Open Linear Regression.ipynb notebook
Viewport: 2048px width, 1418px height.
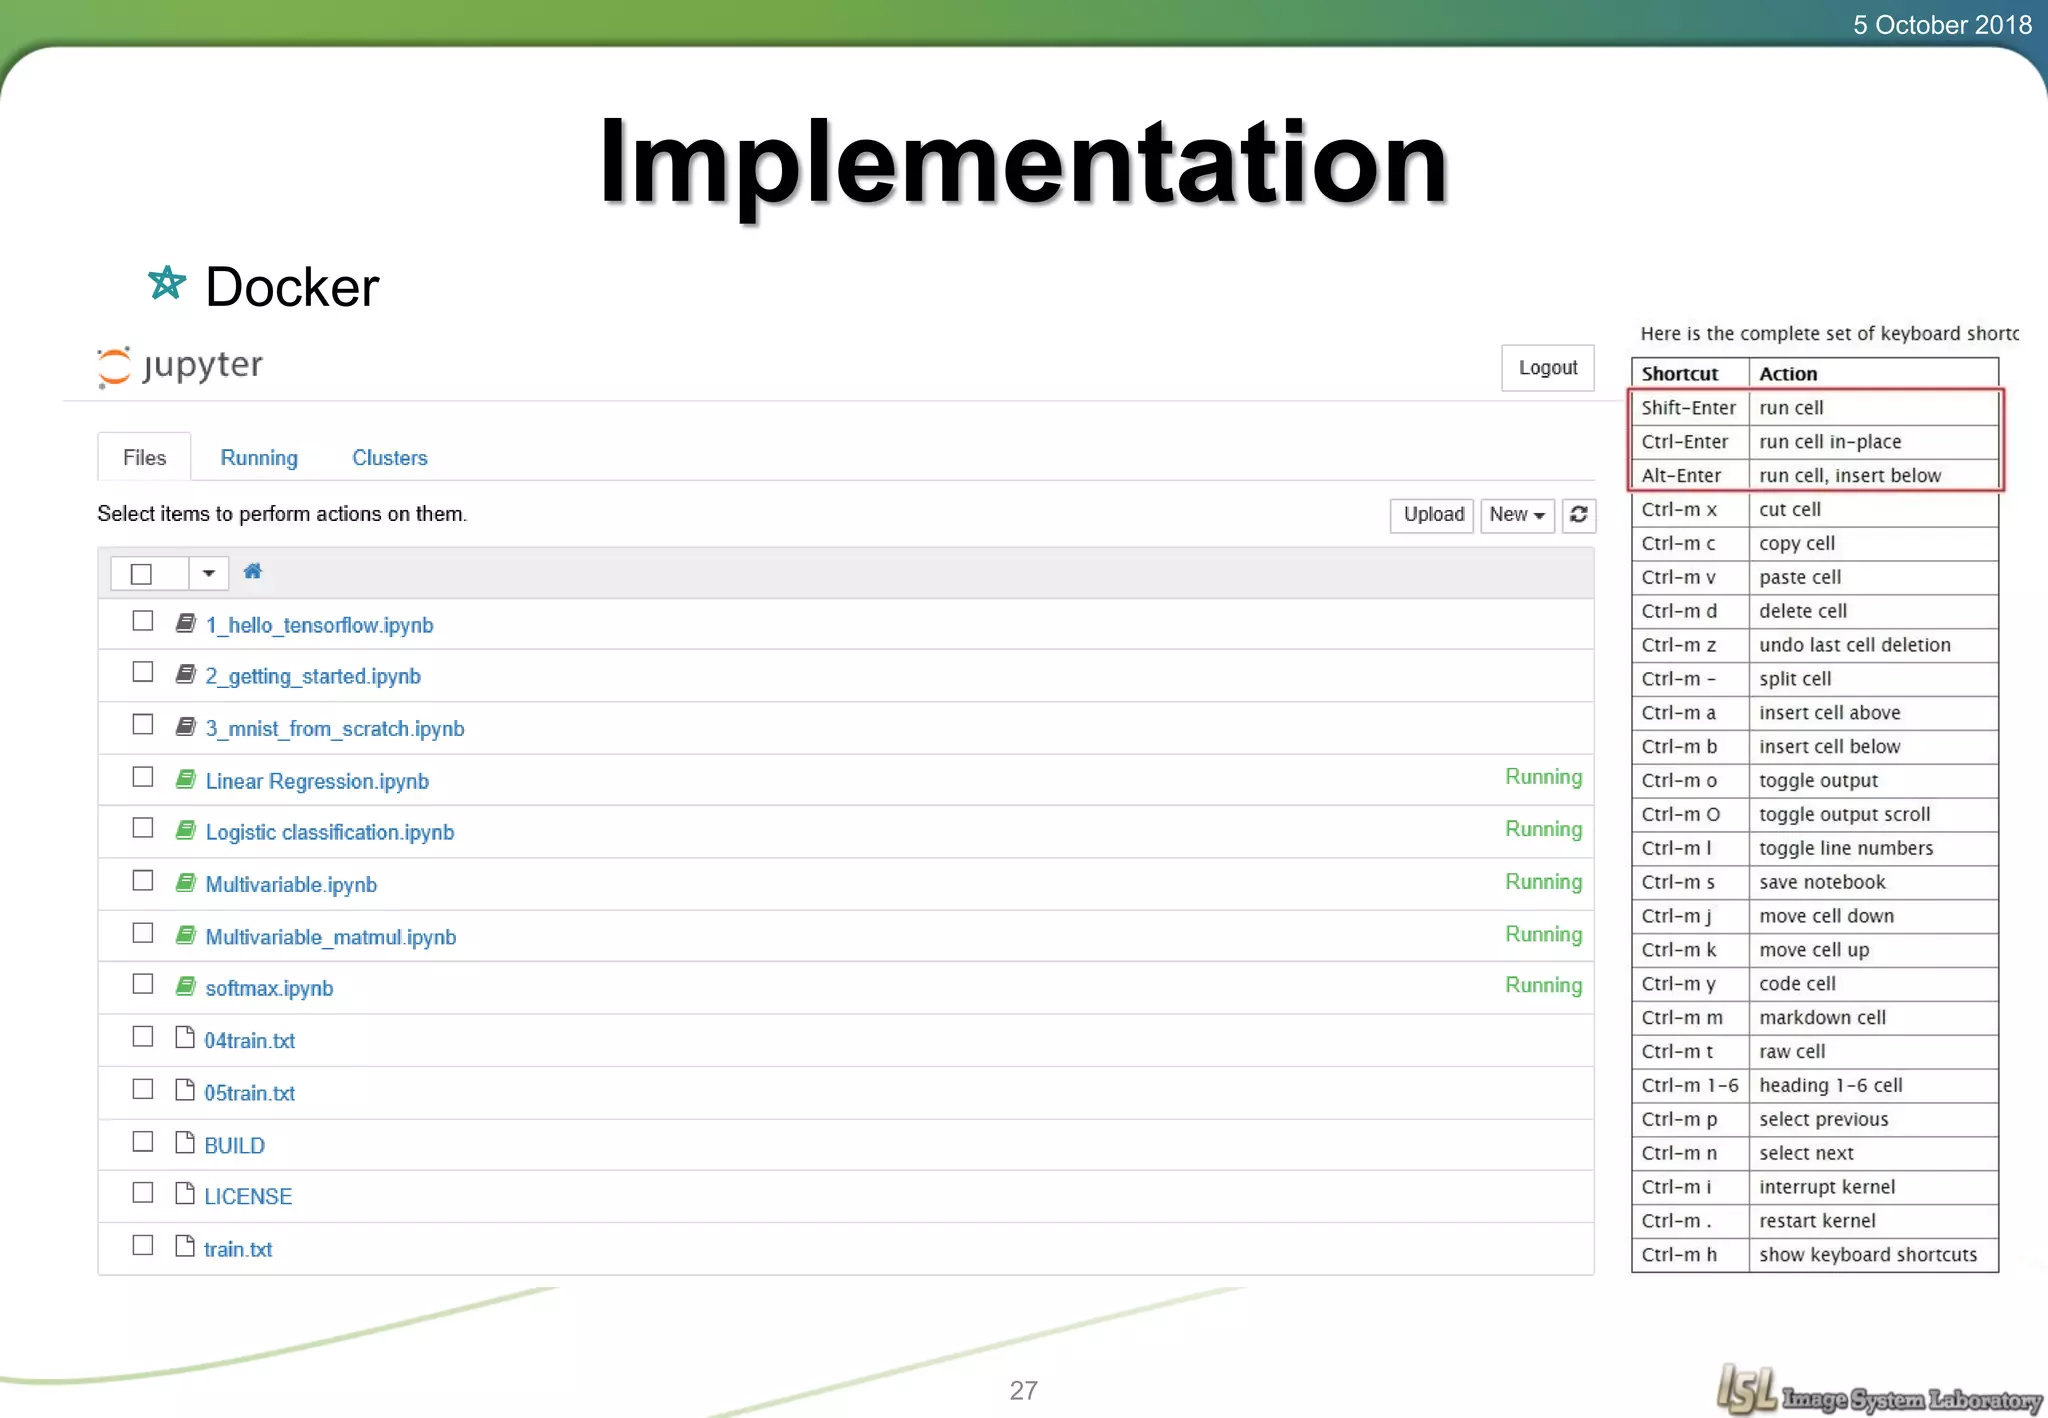pos(317,782)
